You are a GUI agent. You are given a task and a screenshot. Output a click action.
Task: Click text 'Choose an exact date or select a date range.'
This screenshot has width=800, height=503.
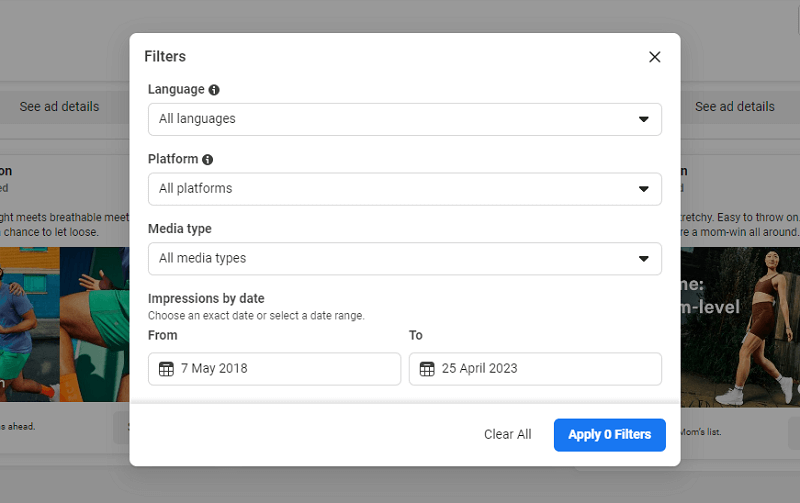[256, 316]
